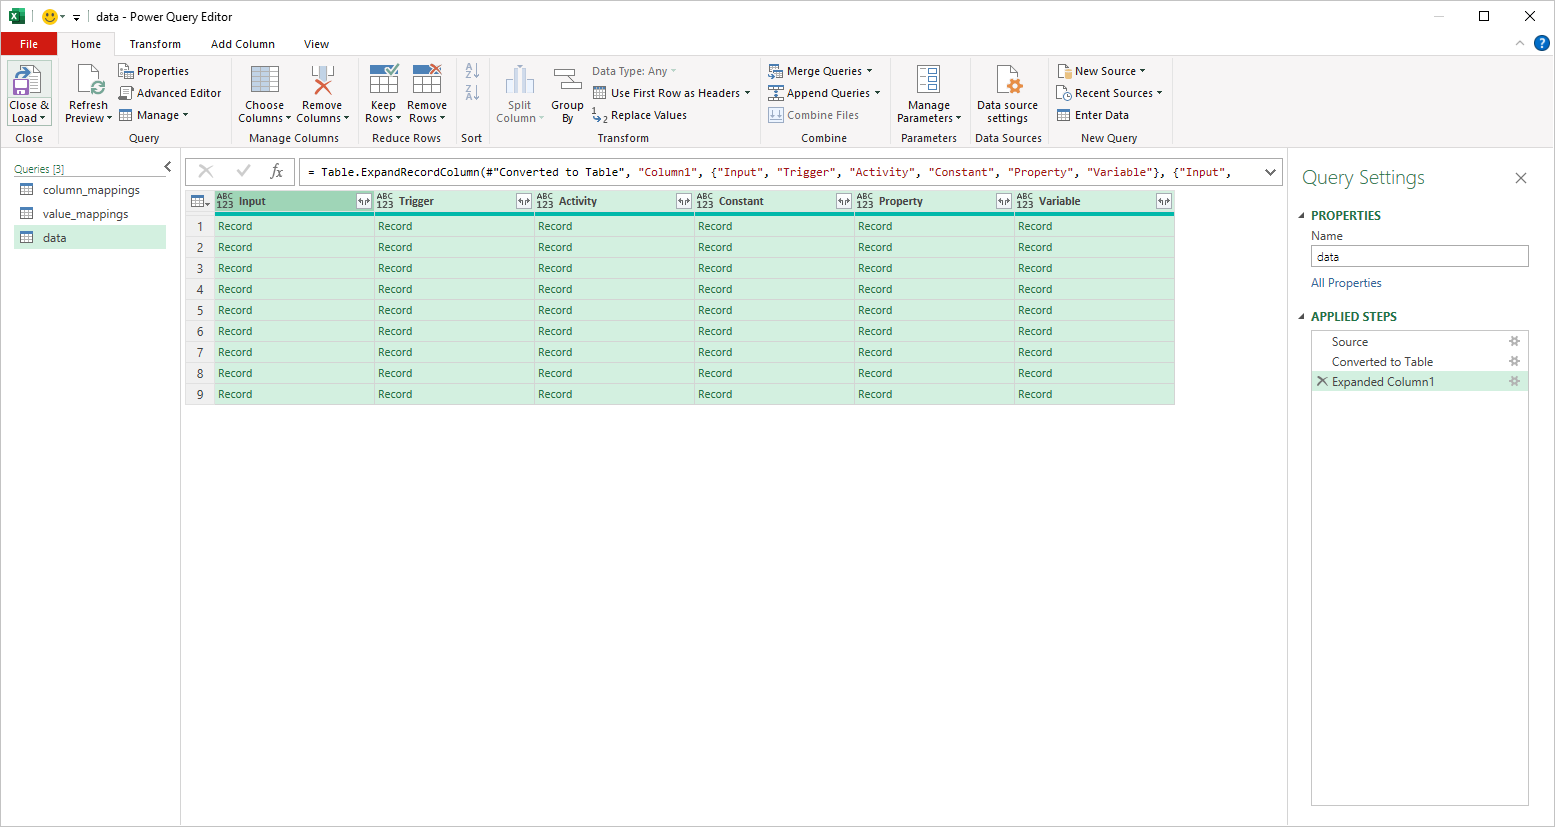
Task: Send feedback via smiley icon
Action: 50,16
